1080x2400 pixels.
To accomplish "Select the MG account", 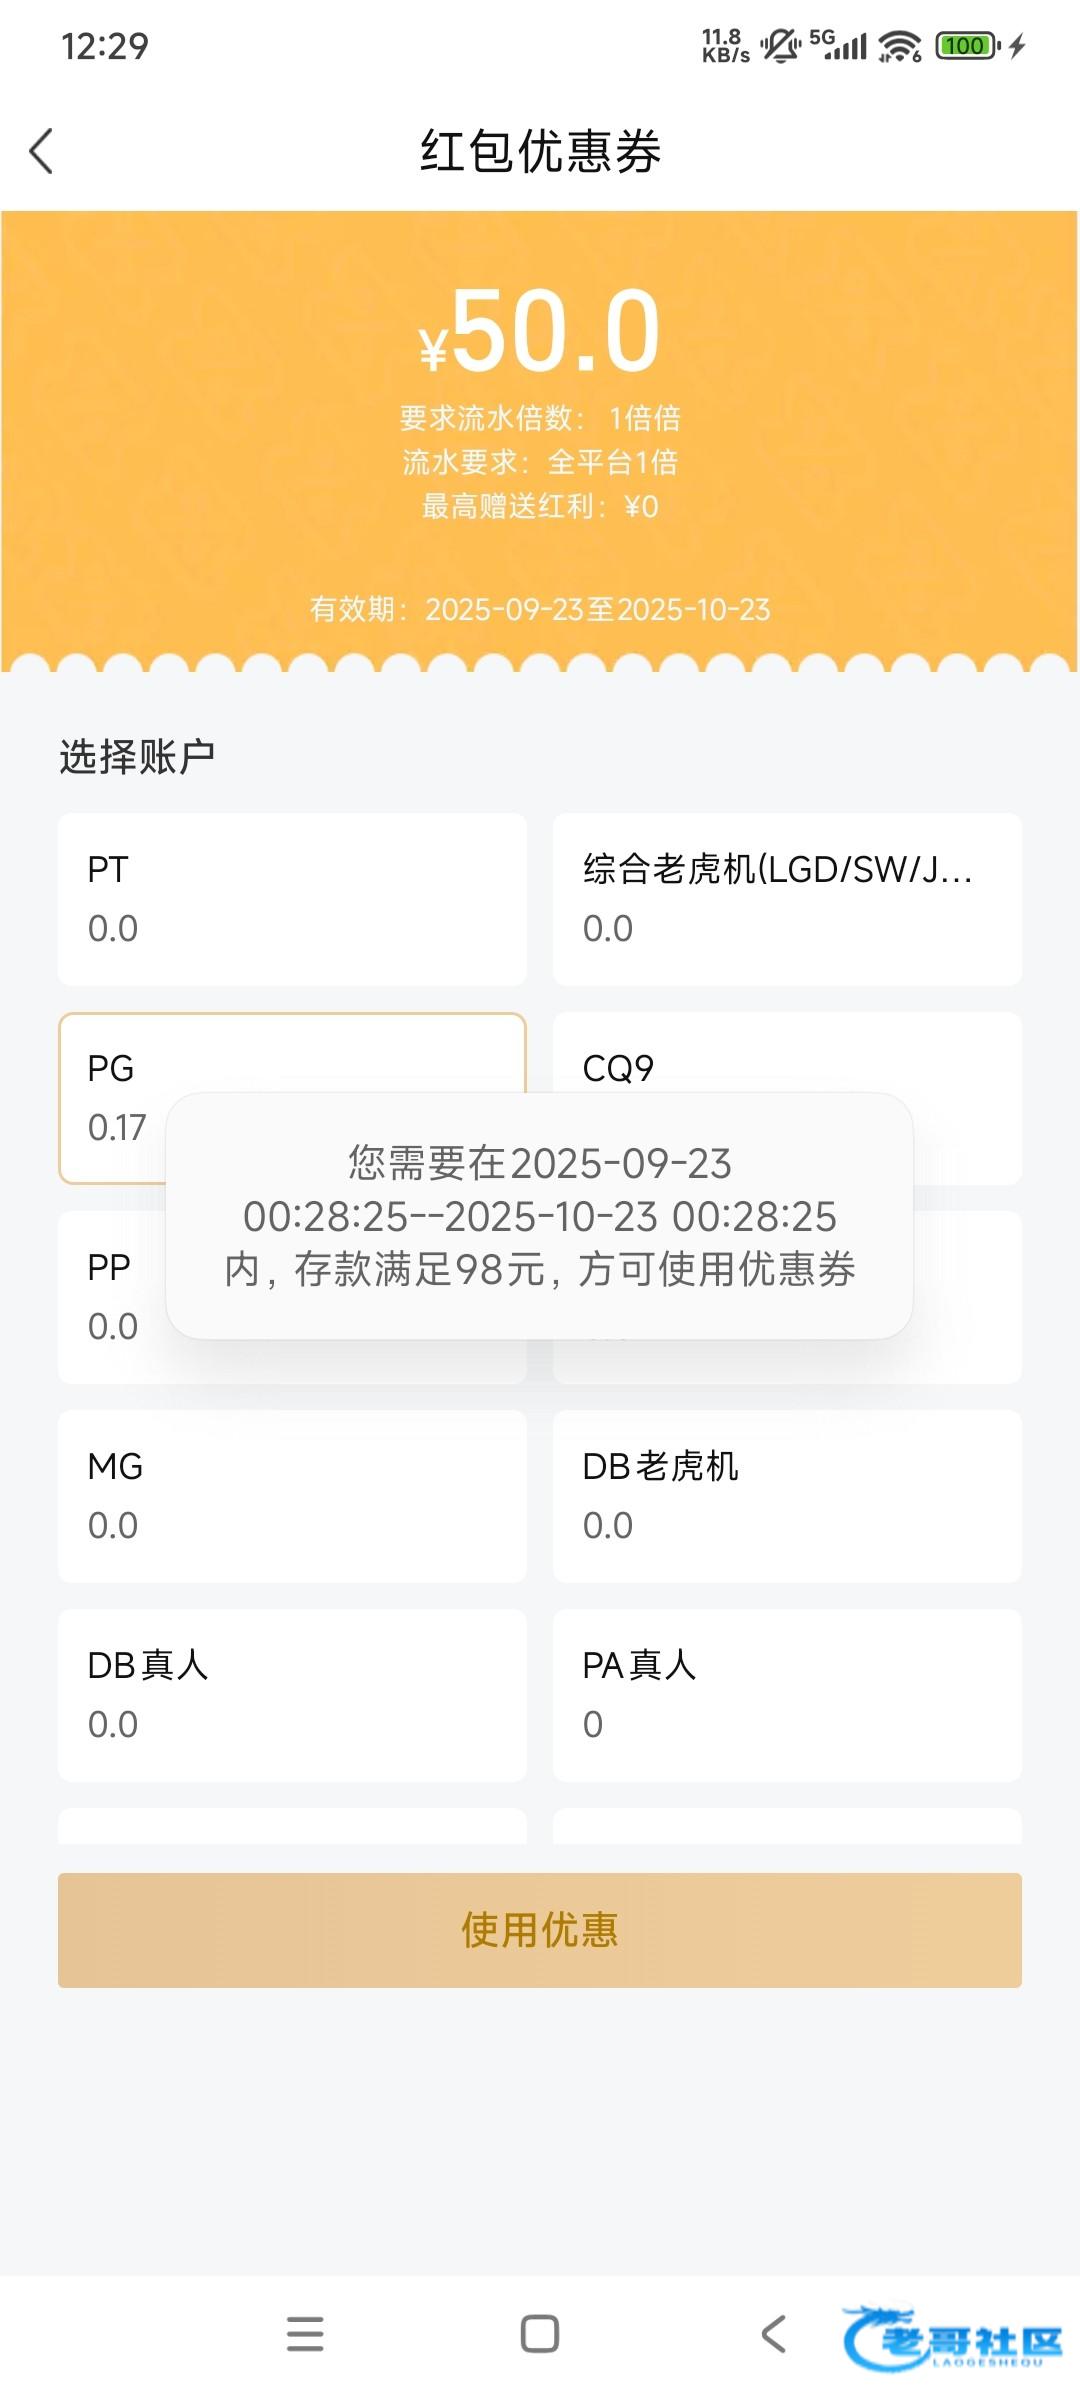I will (292, 1496).
